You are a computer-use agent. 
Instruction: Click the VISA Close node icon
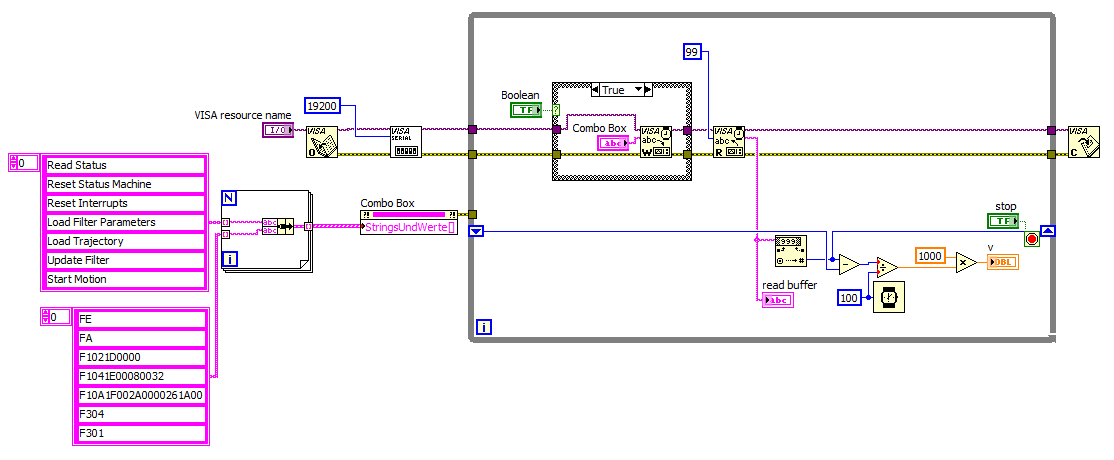(x=1083, y=142)
